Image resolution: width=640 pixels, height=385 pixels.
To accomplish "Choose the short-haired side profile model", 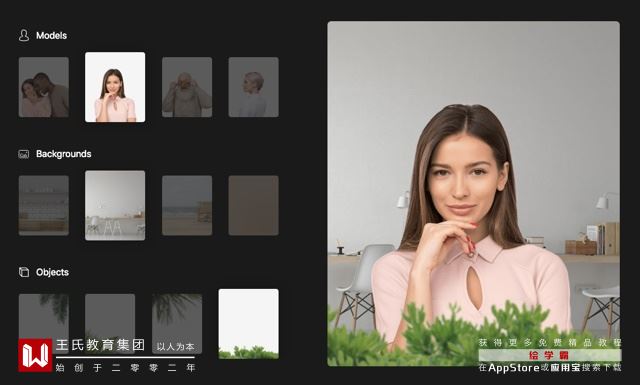I will pyautogui.click(x=253, y=87).
